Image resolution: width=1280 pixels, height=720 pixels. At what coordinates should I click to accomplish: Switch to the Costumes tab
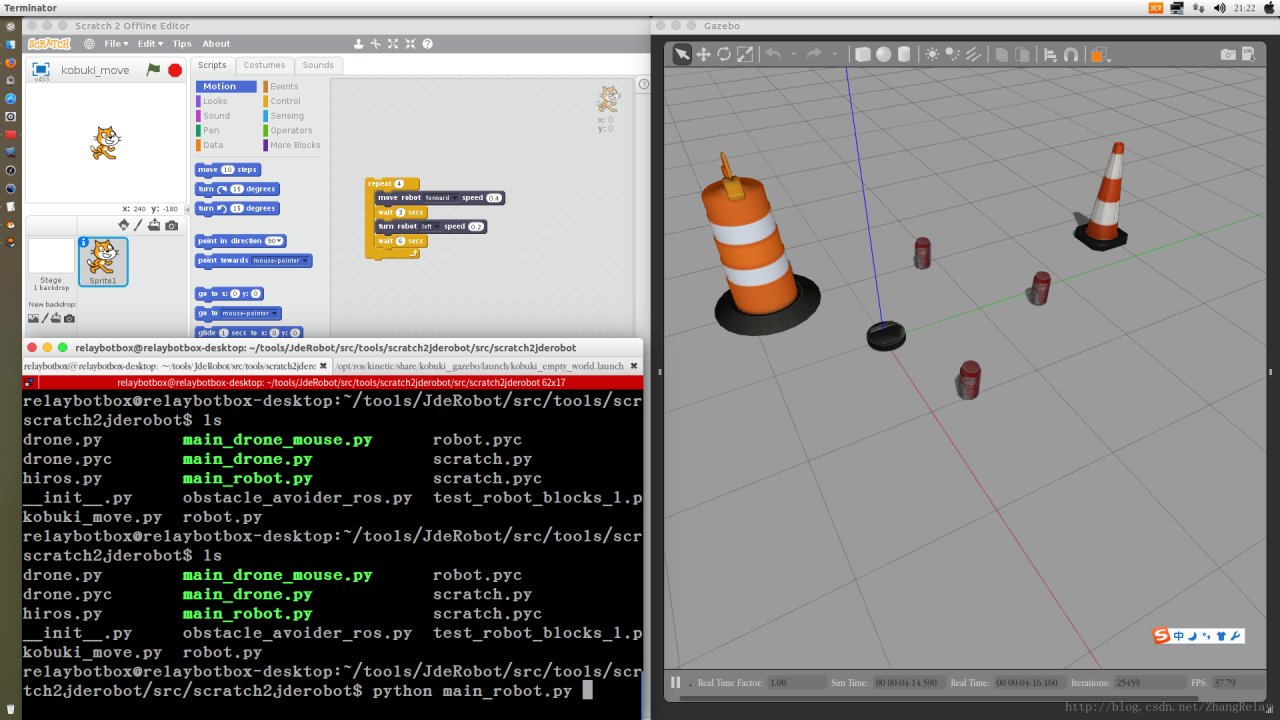(264, 65)
